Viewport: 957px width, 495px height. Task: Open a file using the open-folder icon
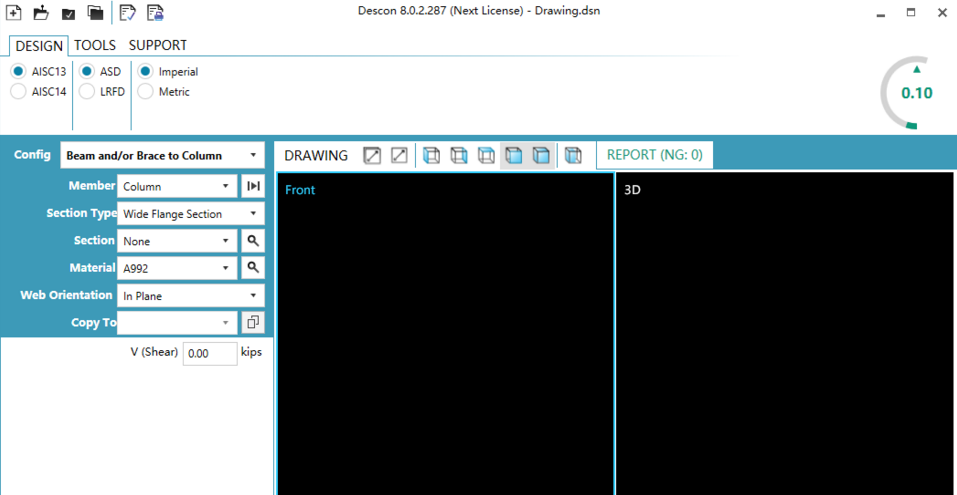41,12
